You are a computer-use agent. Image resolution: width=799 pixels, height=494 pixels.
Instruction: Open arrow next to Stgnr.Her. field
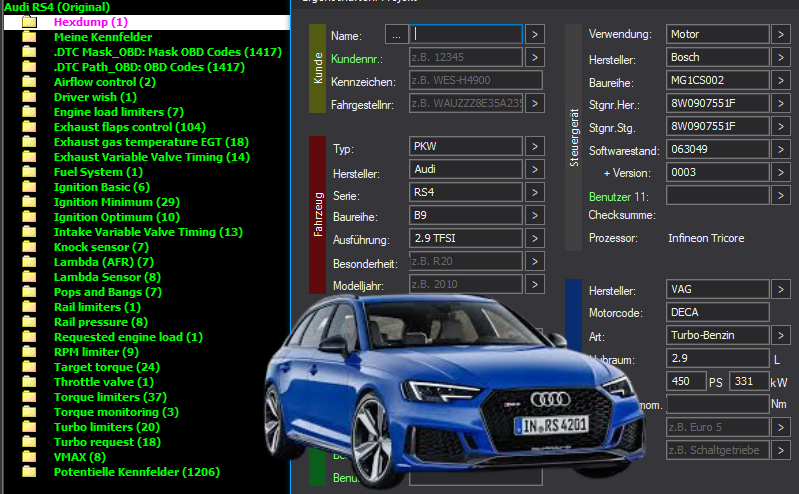click(781, 103)
